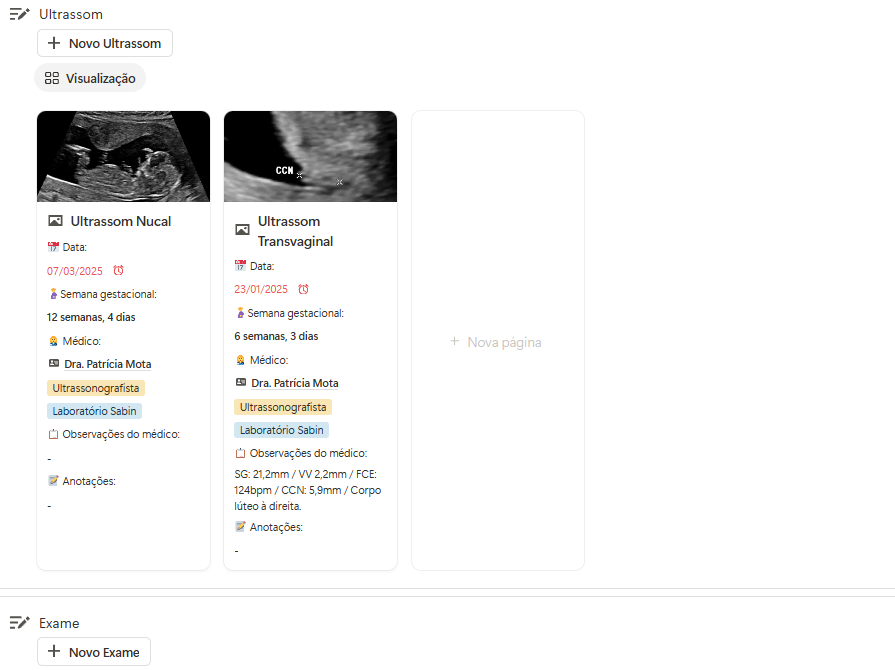The height and width of the screenshot is (670, 895).
Task: Open the Dra. Patrícia Mota link on the Nucal card
Action: pyautogui.click(x=107, y=364)
